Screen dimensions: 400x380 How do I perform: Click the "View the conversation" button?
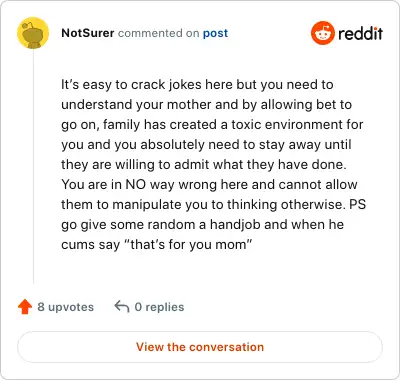pos(200,347)
